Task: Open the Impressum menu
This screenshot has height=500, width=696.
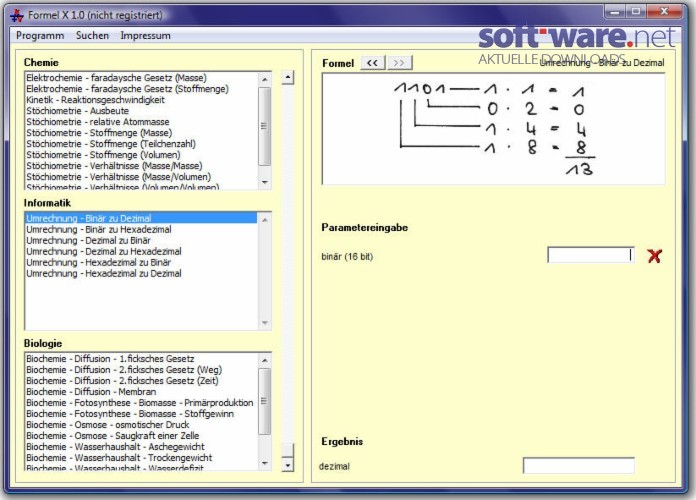Action: point(145,36)
